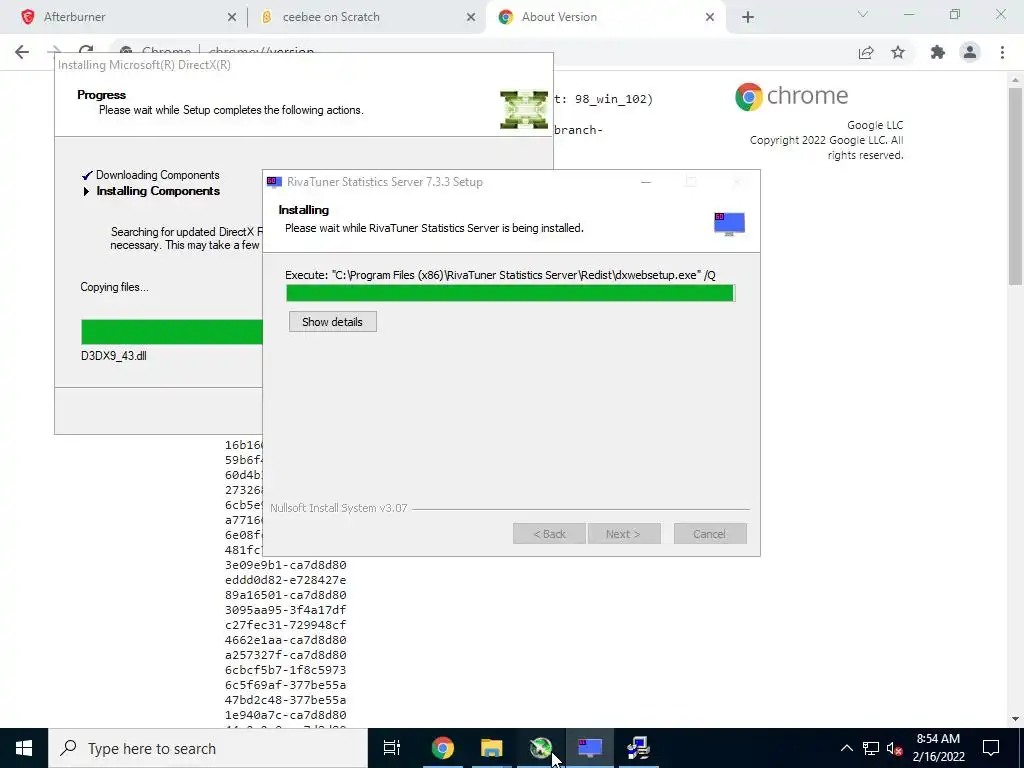The width and height of the screenshot is (1024, 768).
Task: Open the installer taskbar icon beside RivaTuner
Action: pyautogui.click(x=638, y=748)
